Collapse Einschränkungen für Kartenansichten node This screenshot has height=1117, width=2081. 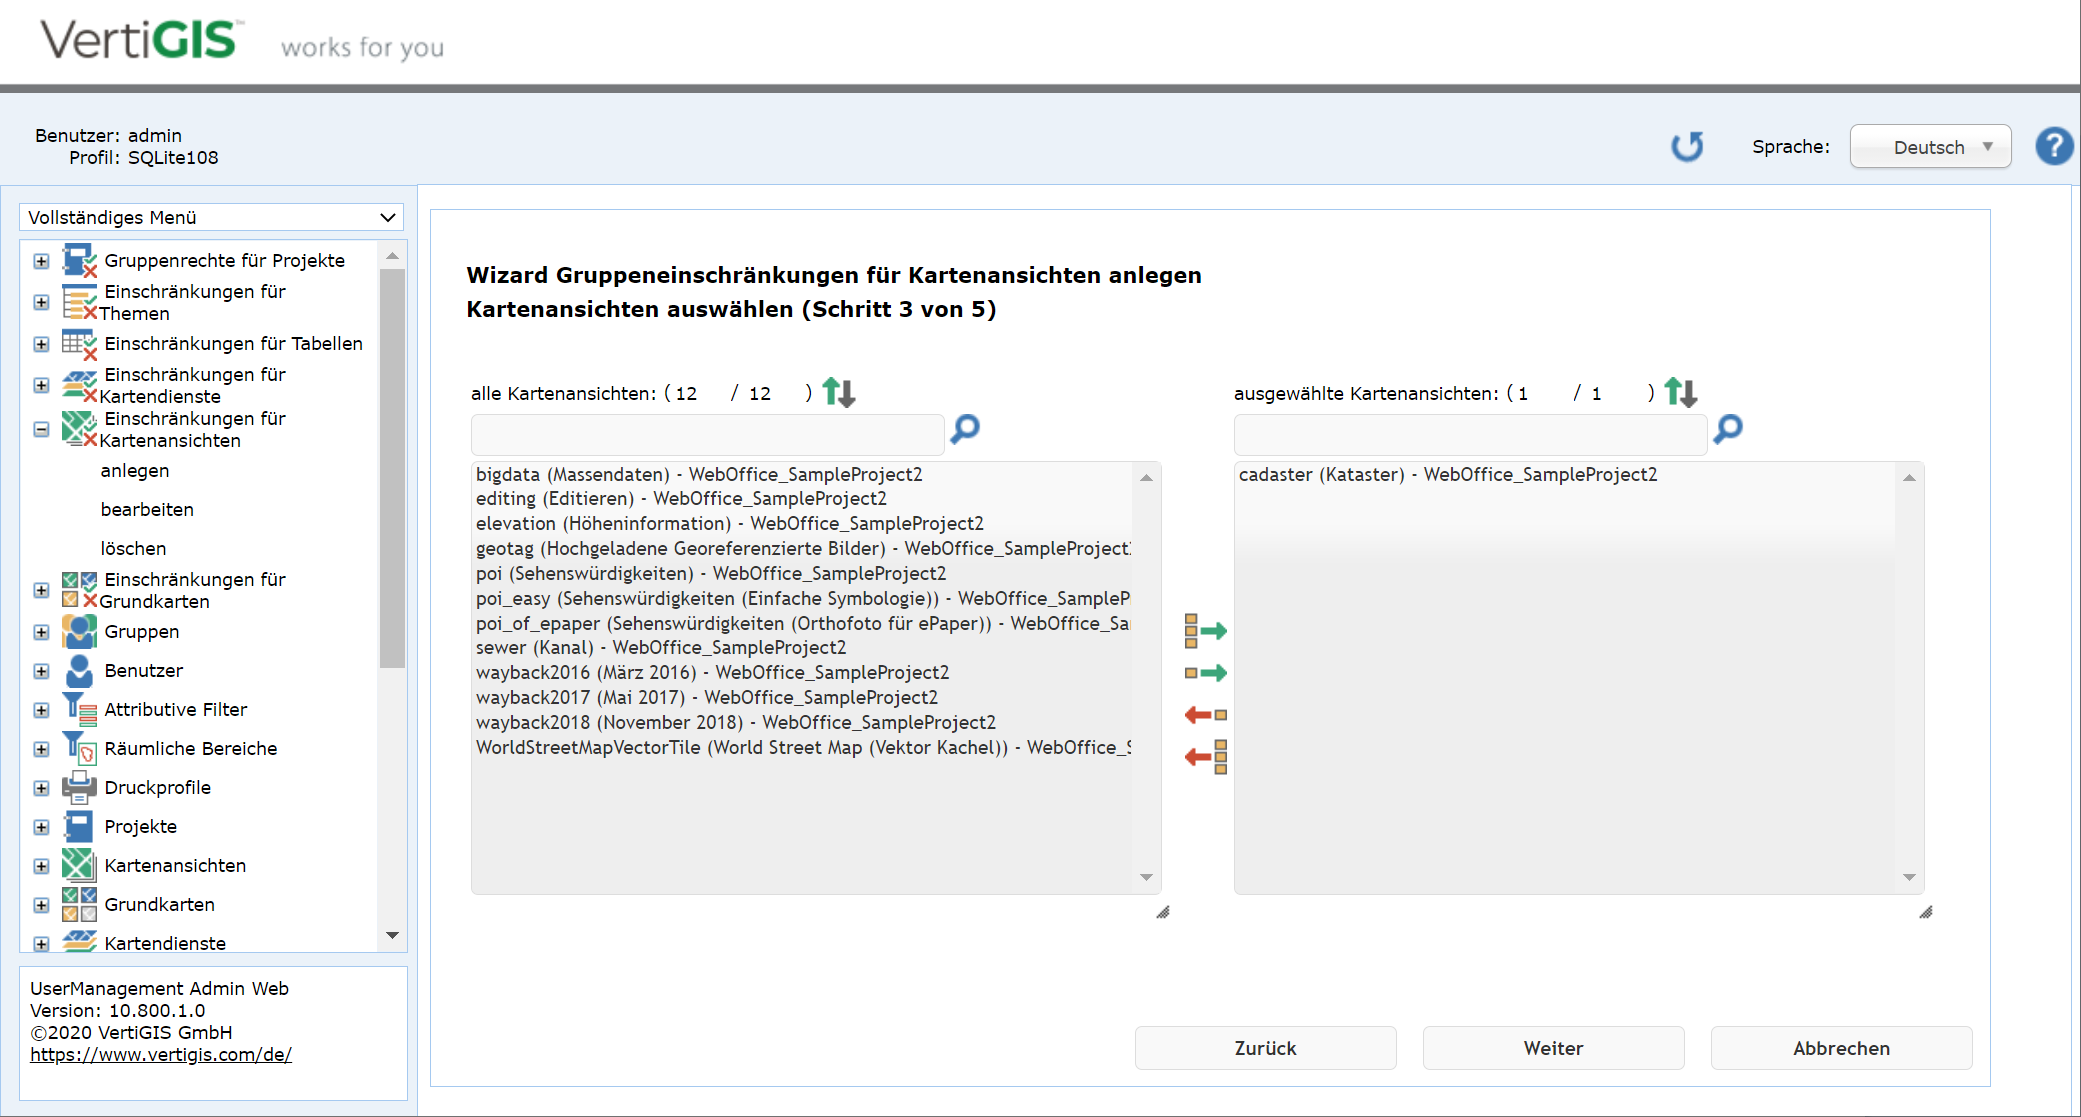point(41,429)
